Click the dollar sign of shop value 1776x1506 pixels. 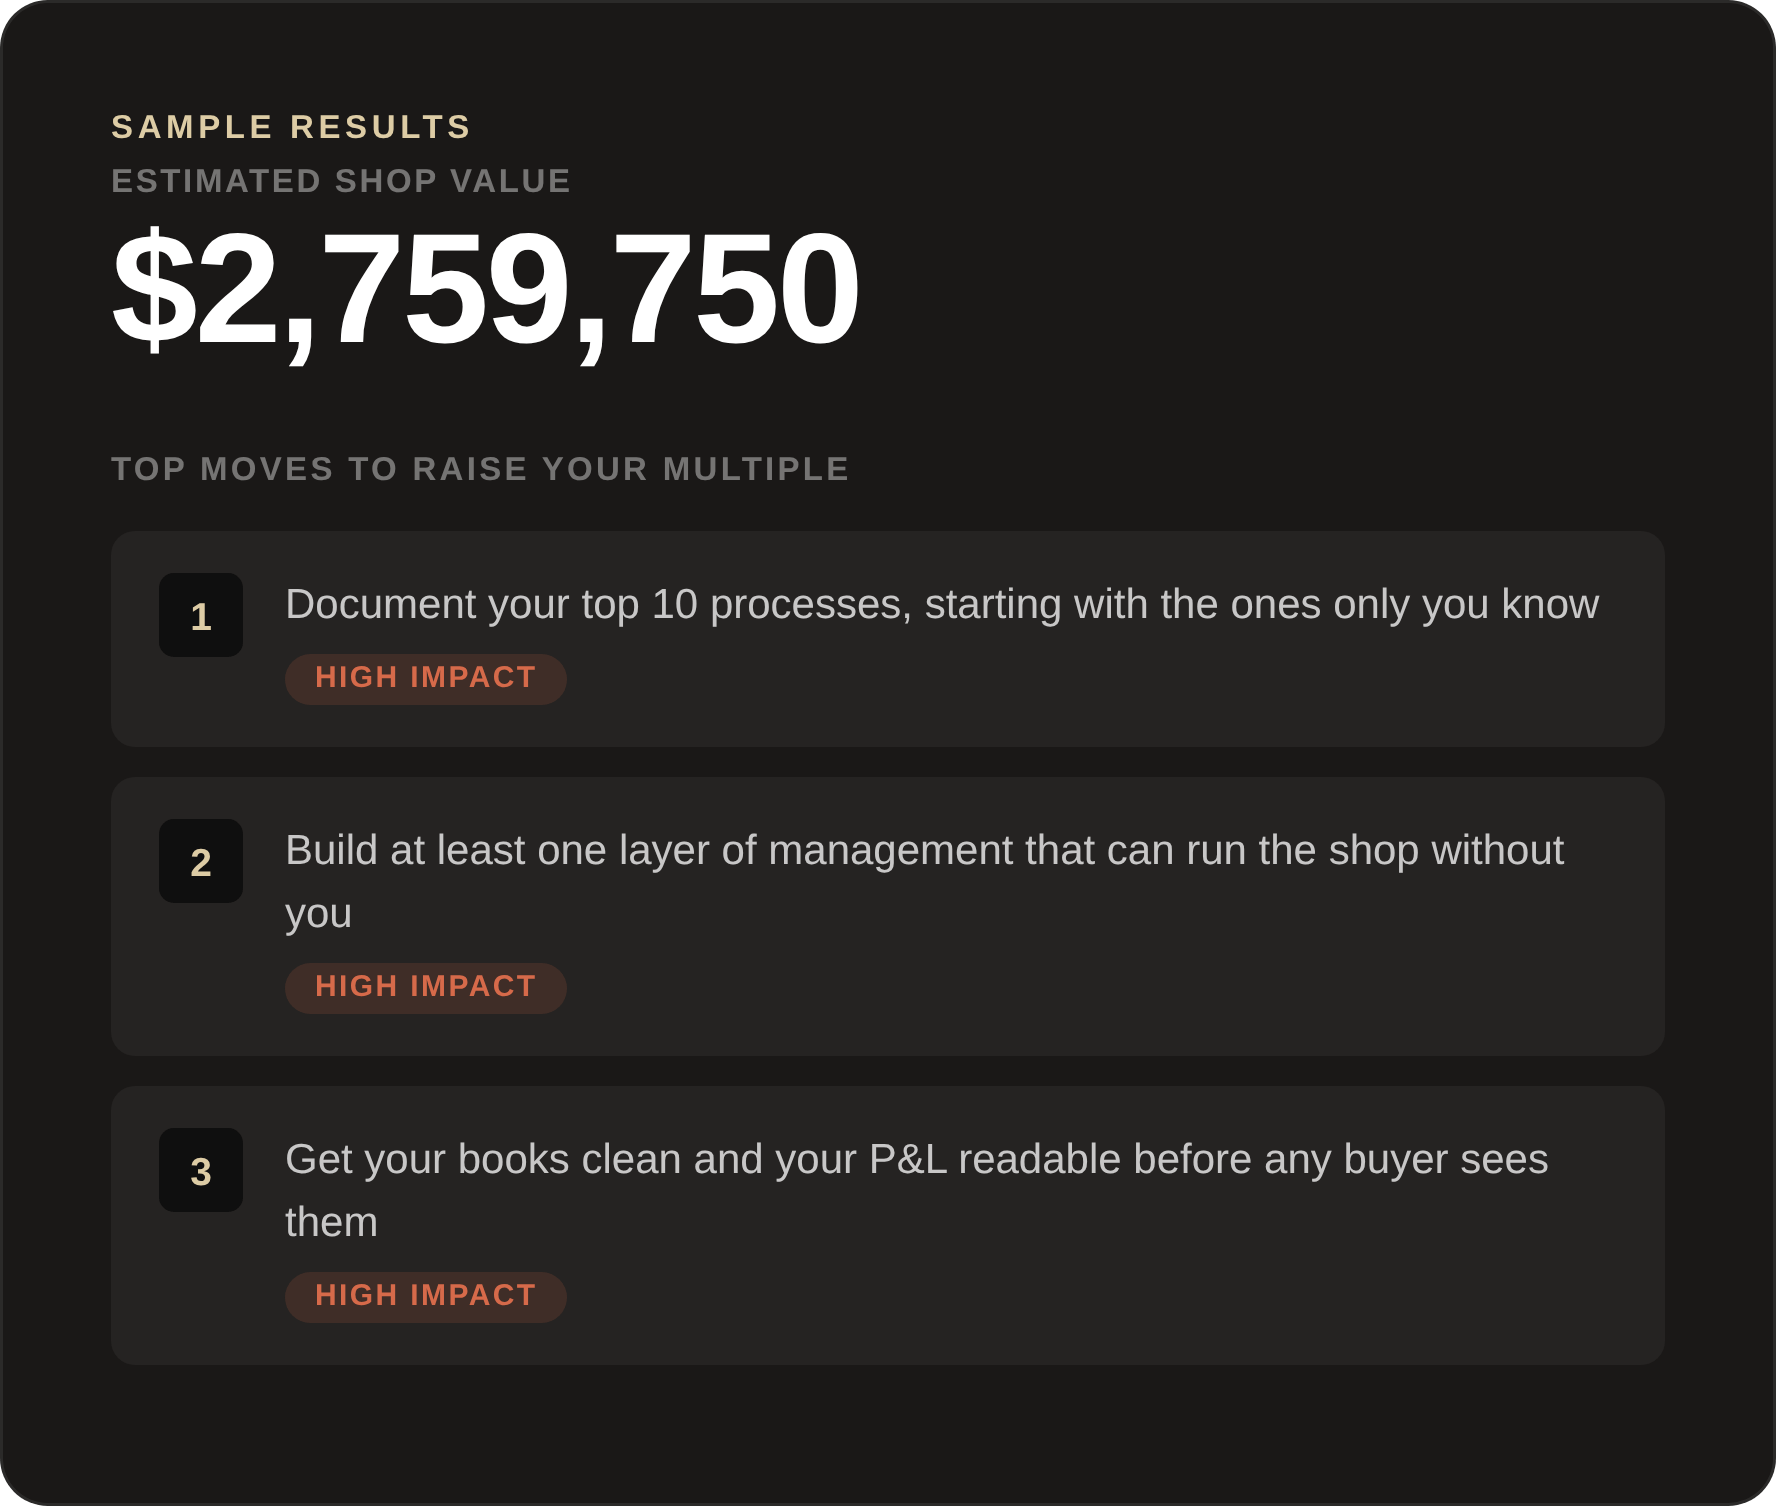point(154,290)
